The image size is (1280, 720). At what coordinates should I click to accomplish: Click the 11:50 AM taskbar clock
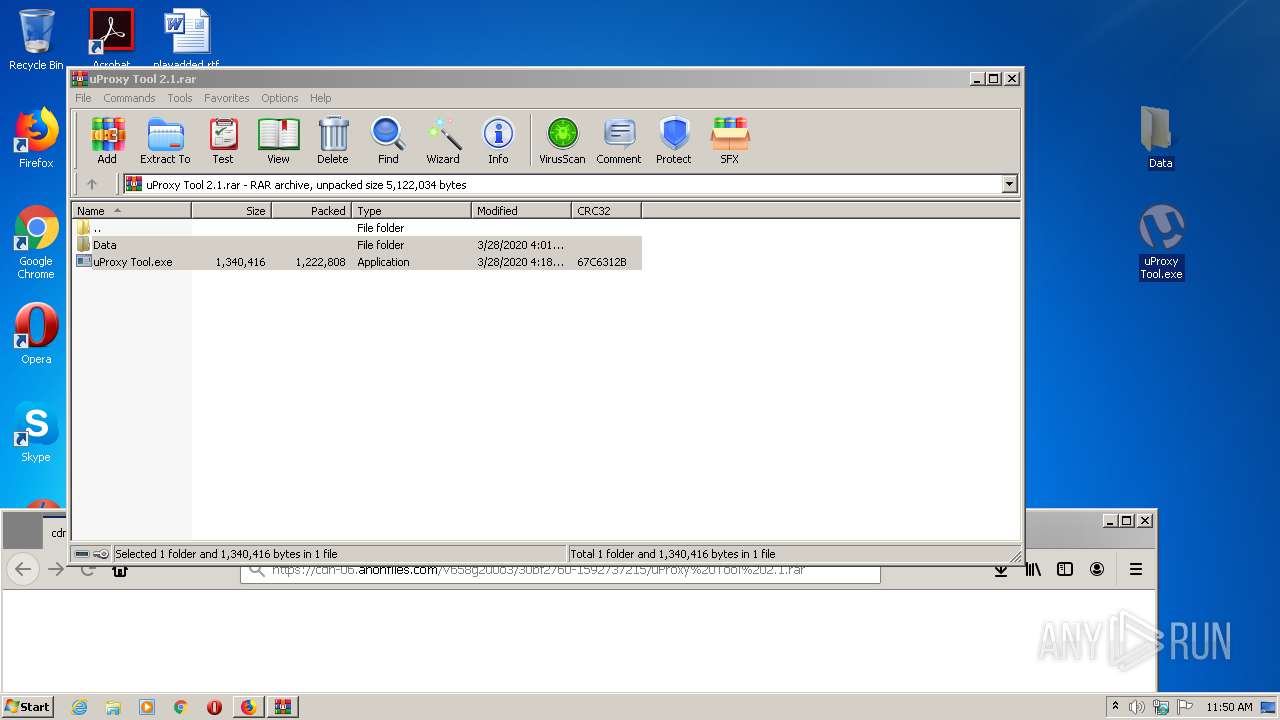click(x=1230, y=707)
